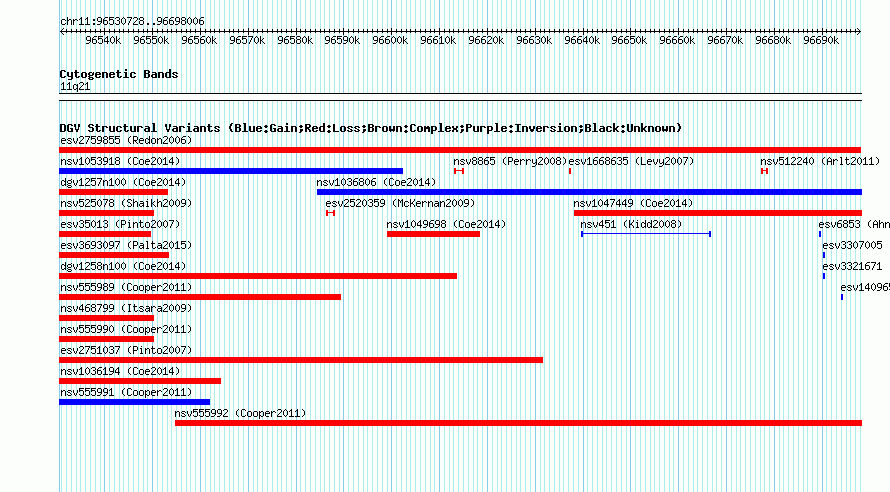This screenshot has height=492, width=890.
Task: Open variant label nsv468799 (Itsara2009)
Action: point(126,308)
